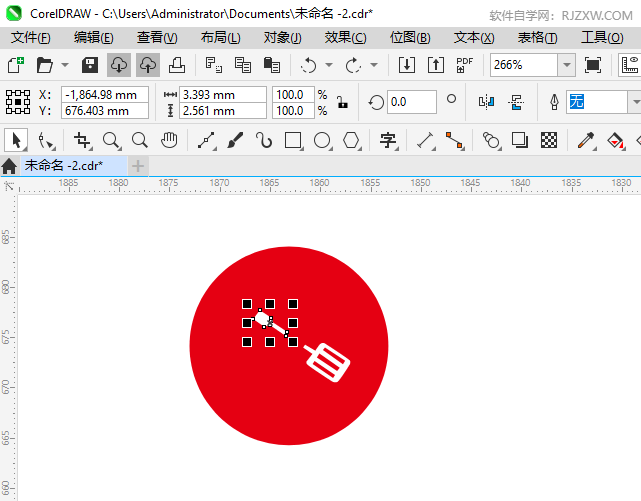Open the 位图(B) menu

[x=410, y=38]
